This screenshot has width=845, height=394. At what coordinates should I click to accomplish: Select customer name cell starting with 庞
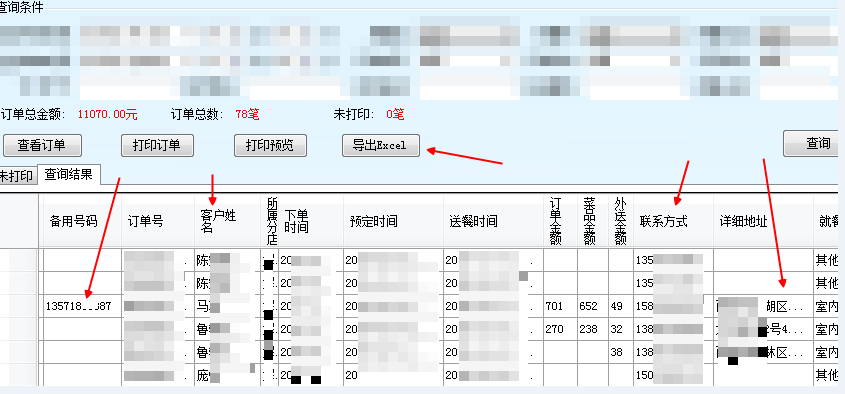click(227, 375)
